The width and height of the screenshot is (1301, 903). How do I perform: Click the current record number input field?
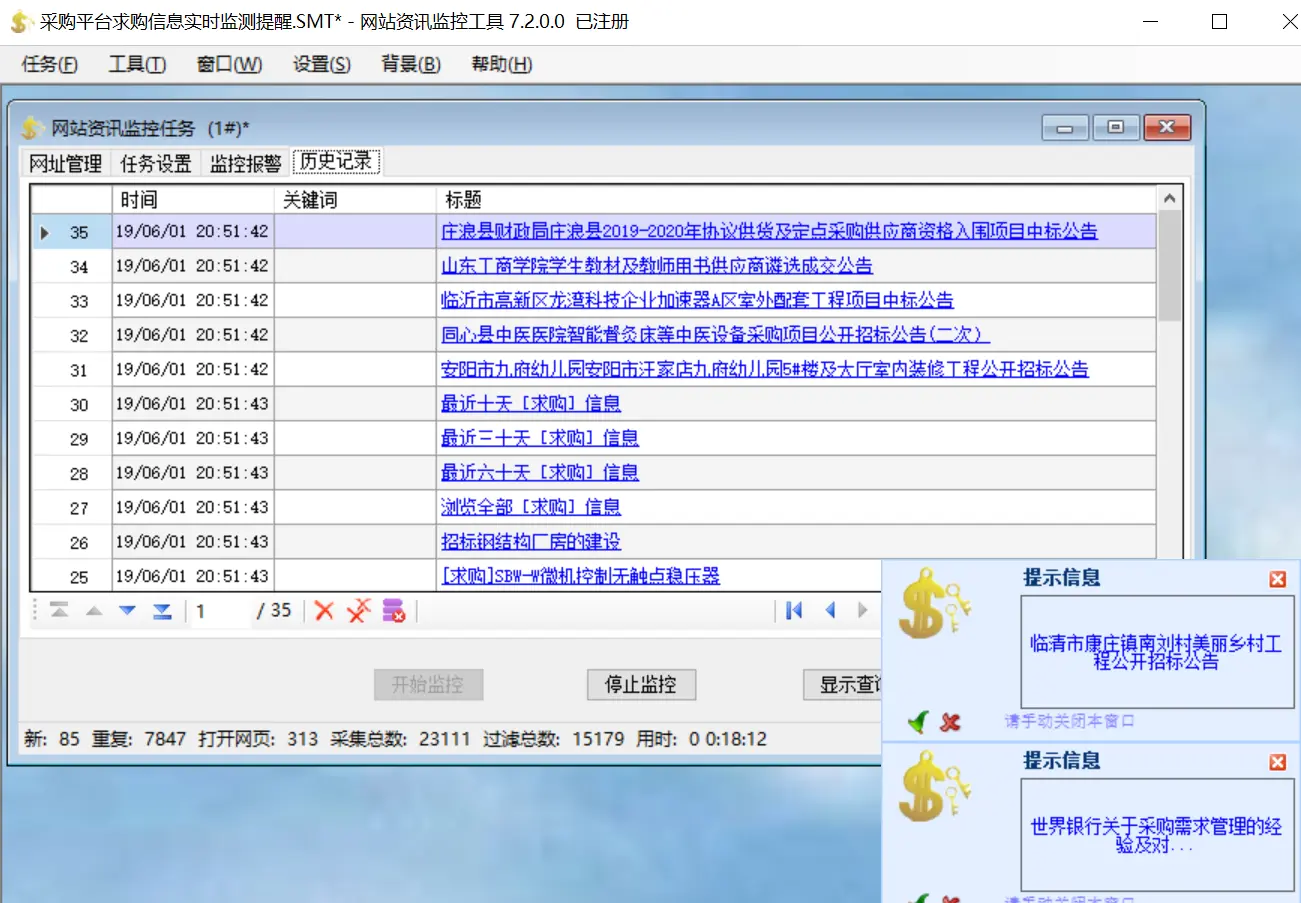[221, 610]
